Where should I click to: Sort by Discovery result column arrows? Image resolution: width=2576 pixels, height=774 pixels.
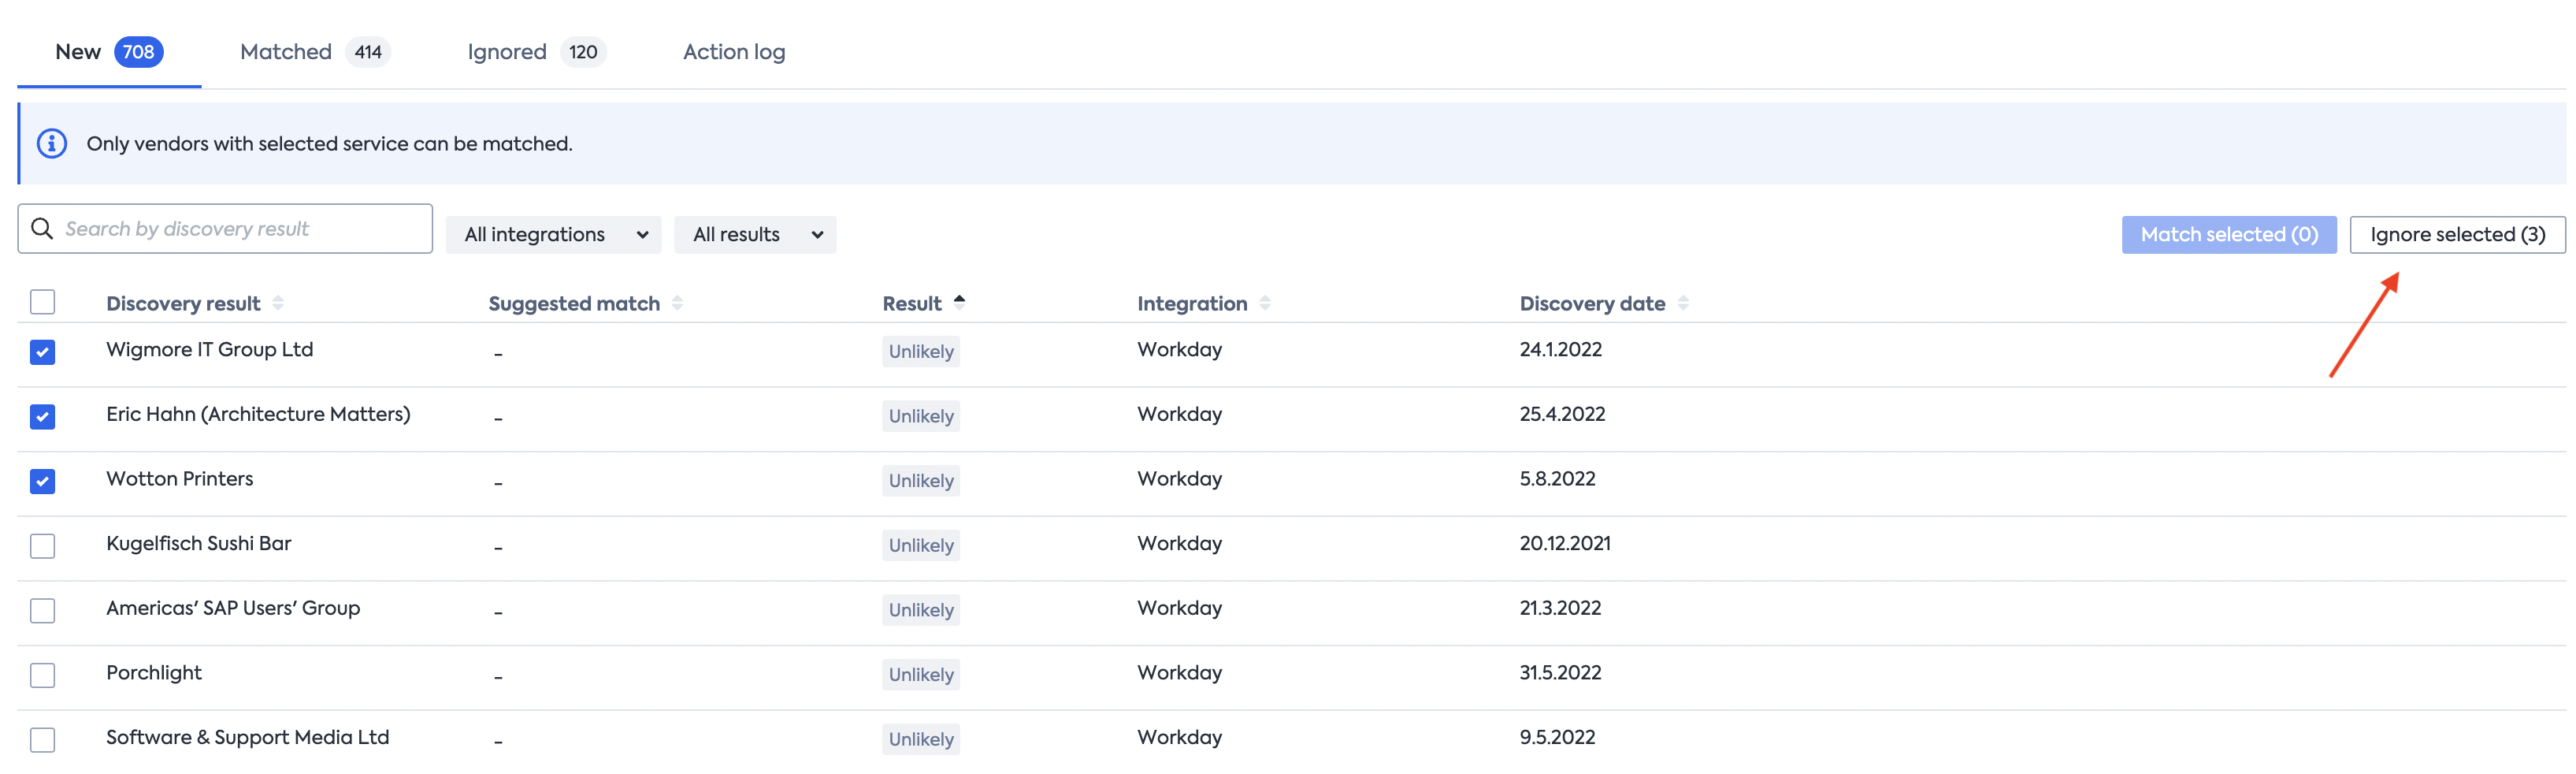(278, 303)
